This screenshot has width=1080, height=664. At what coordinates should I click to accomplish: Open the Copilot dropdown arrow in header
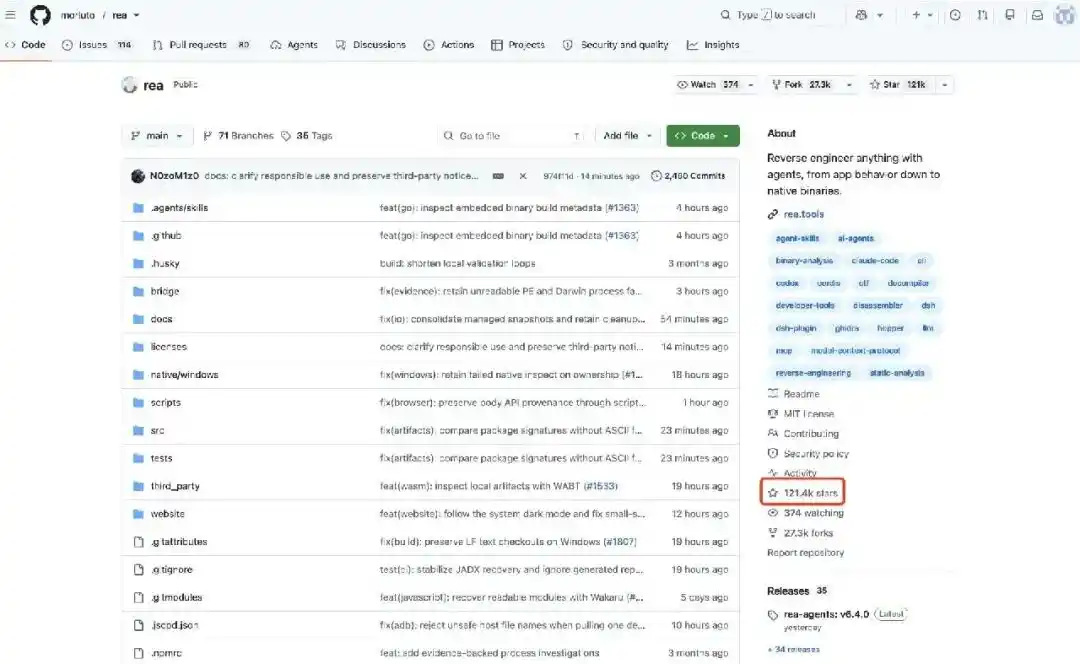[880, 14]
